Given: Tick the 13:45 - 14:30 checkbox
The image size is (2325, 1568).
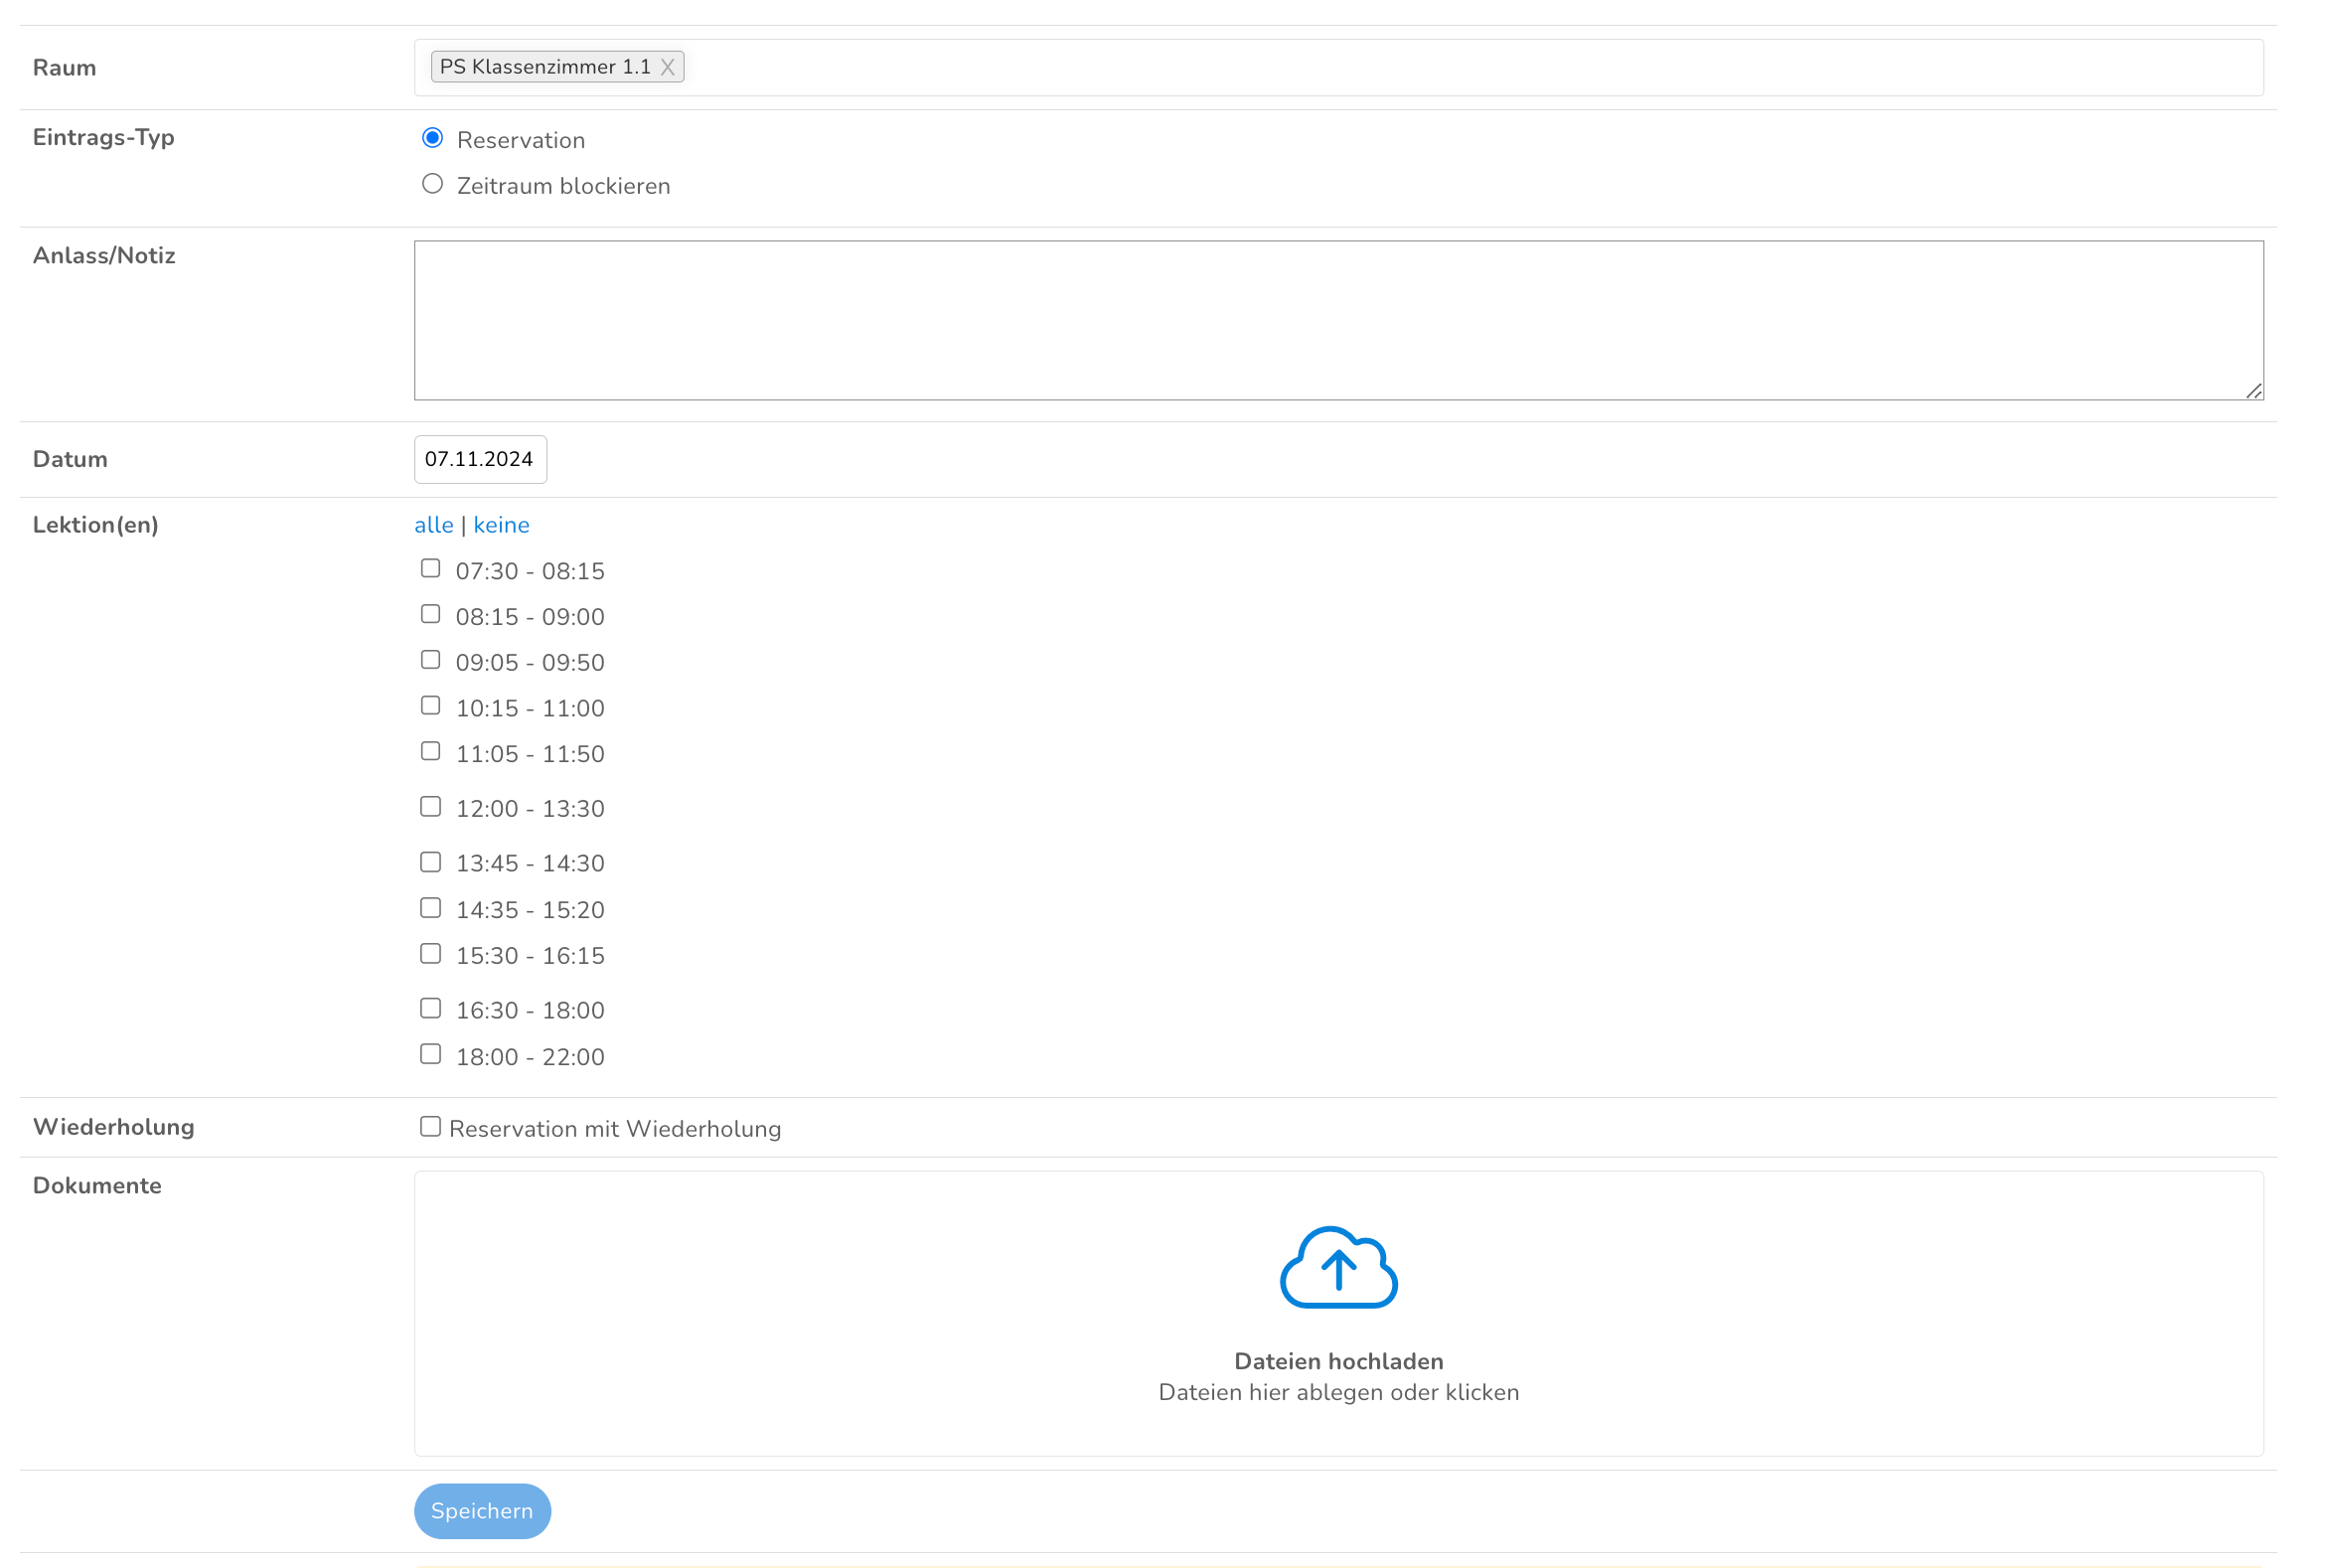Looking at the screenshot, I should [430, 862].
